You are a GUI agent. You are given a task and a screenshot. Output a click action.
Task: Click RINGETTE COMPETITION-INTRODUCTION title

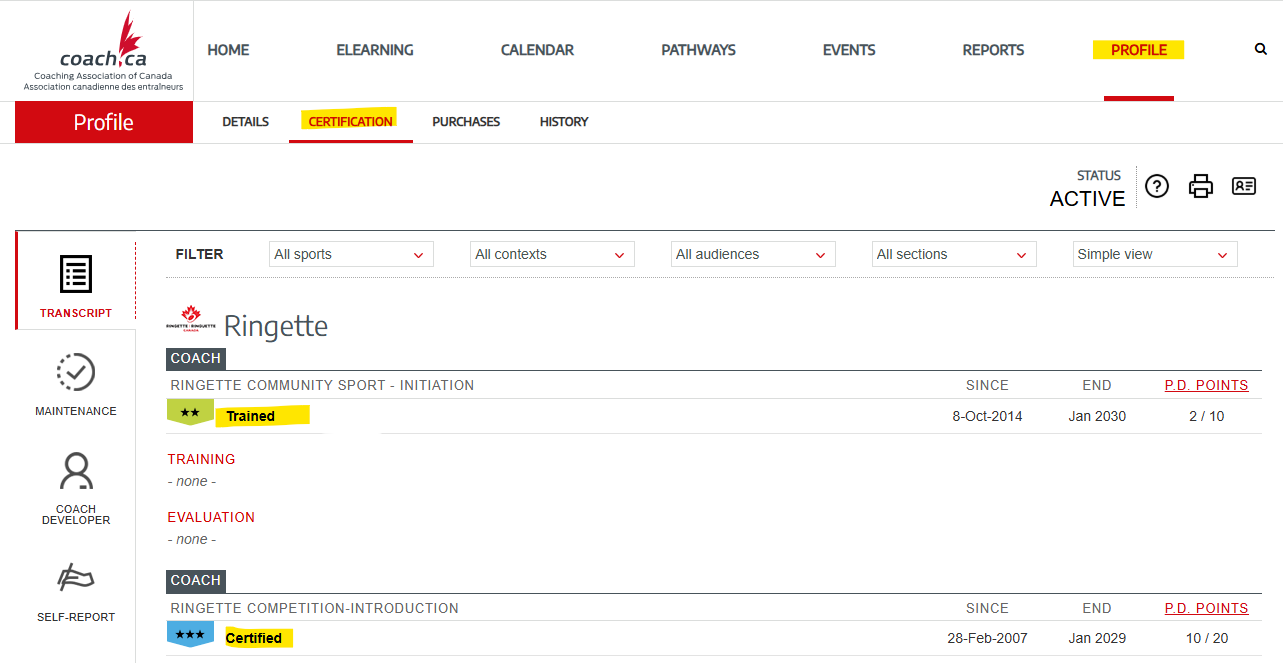tap(314, 608)
